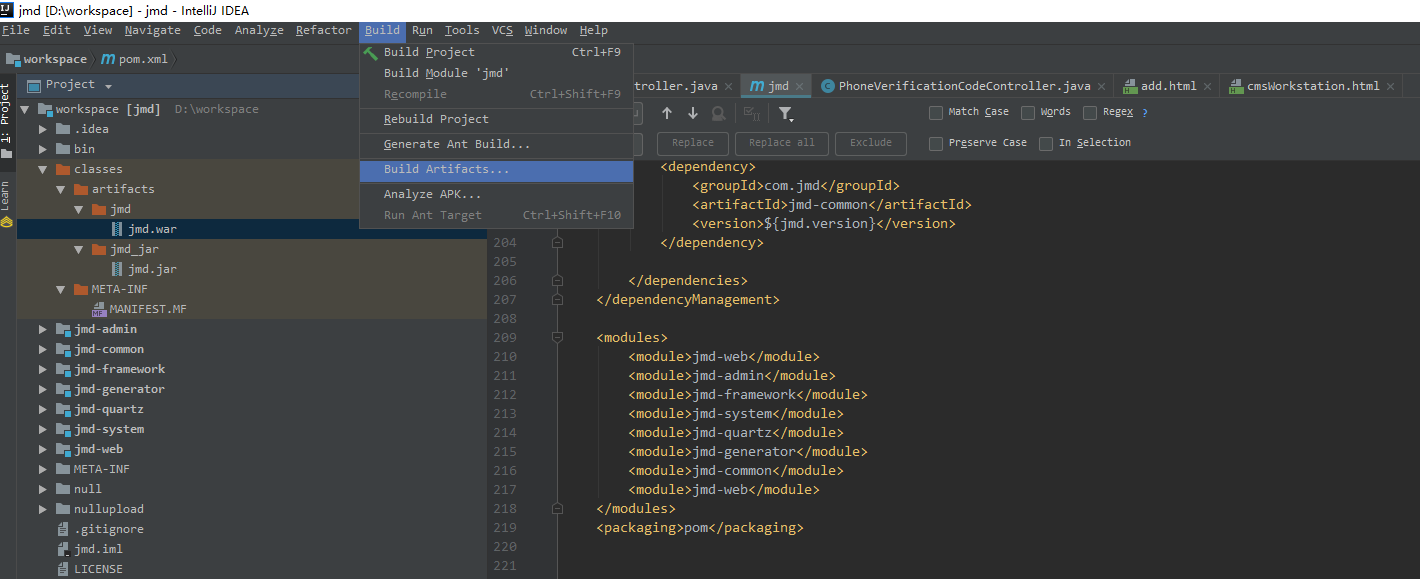Enable the In Selection checkbox

pos(1046,143)
